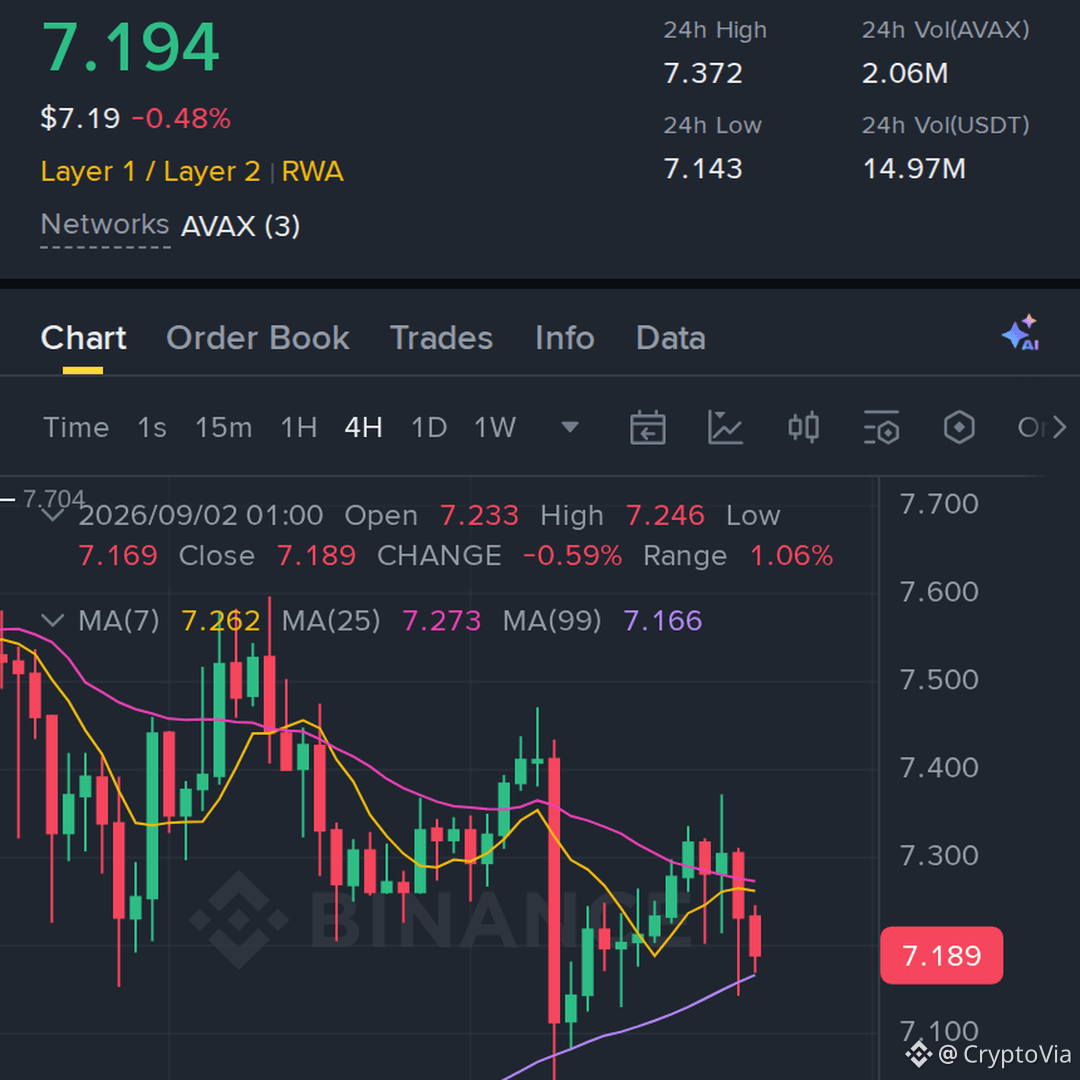Switch to the line chart icon
The image size is (1080, 1080).
(725, 428)
